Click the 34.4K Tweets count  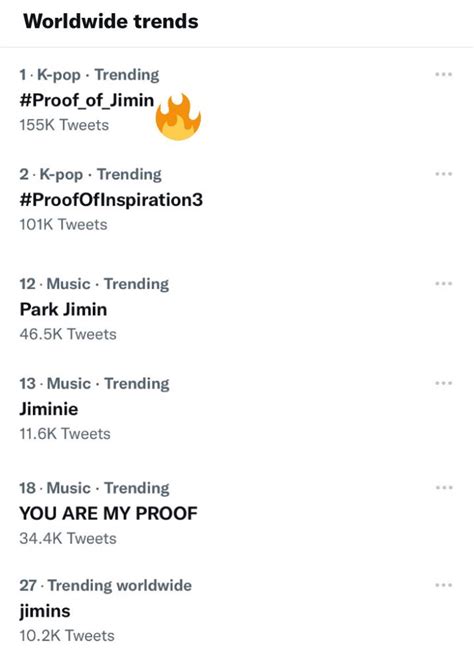(68, 539)
